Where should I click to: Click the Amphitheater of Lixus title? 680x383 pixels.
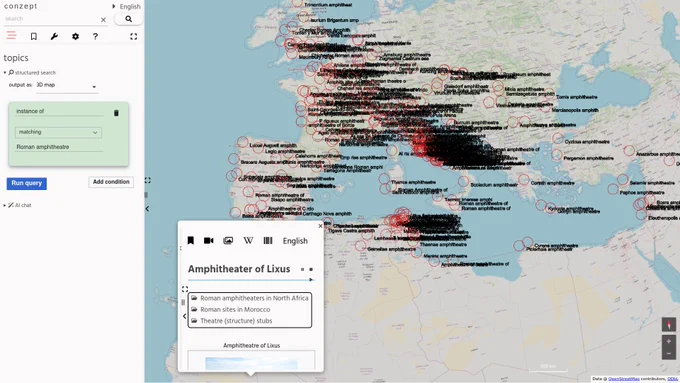point(239,269)
